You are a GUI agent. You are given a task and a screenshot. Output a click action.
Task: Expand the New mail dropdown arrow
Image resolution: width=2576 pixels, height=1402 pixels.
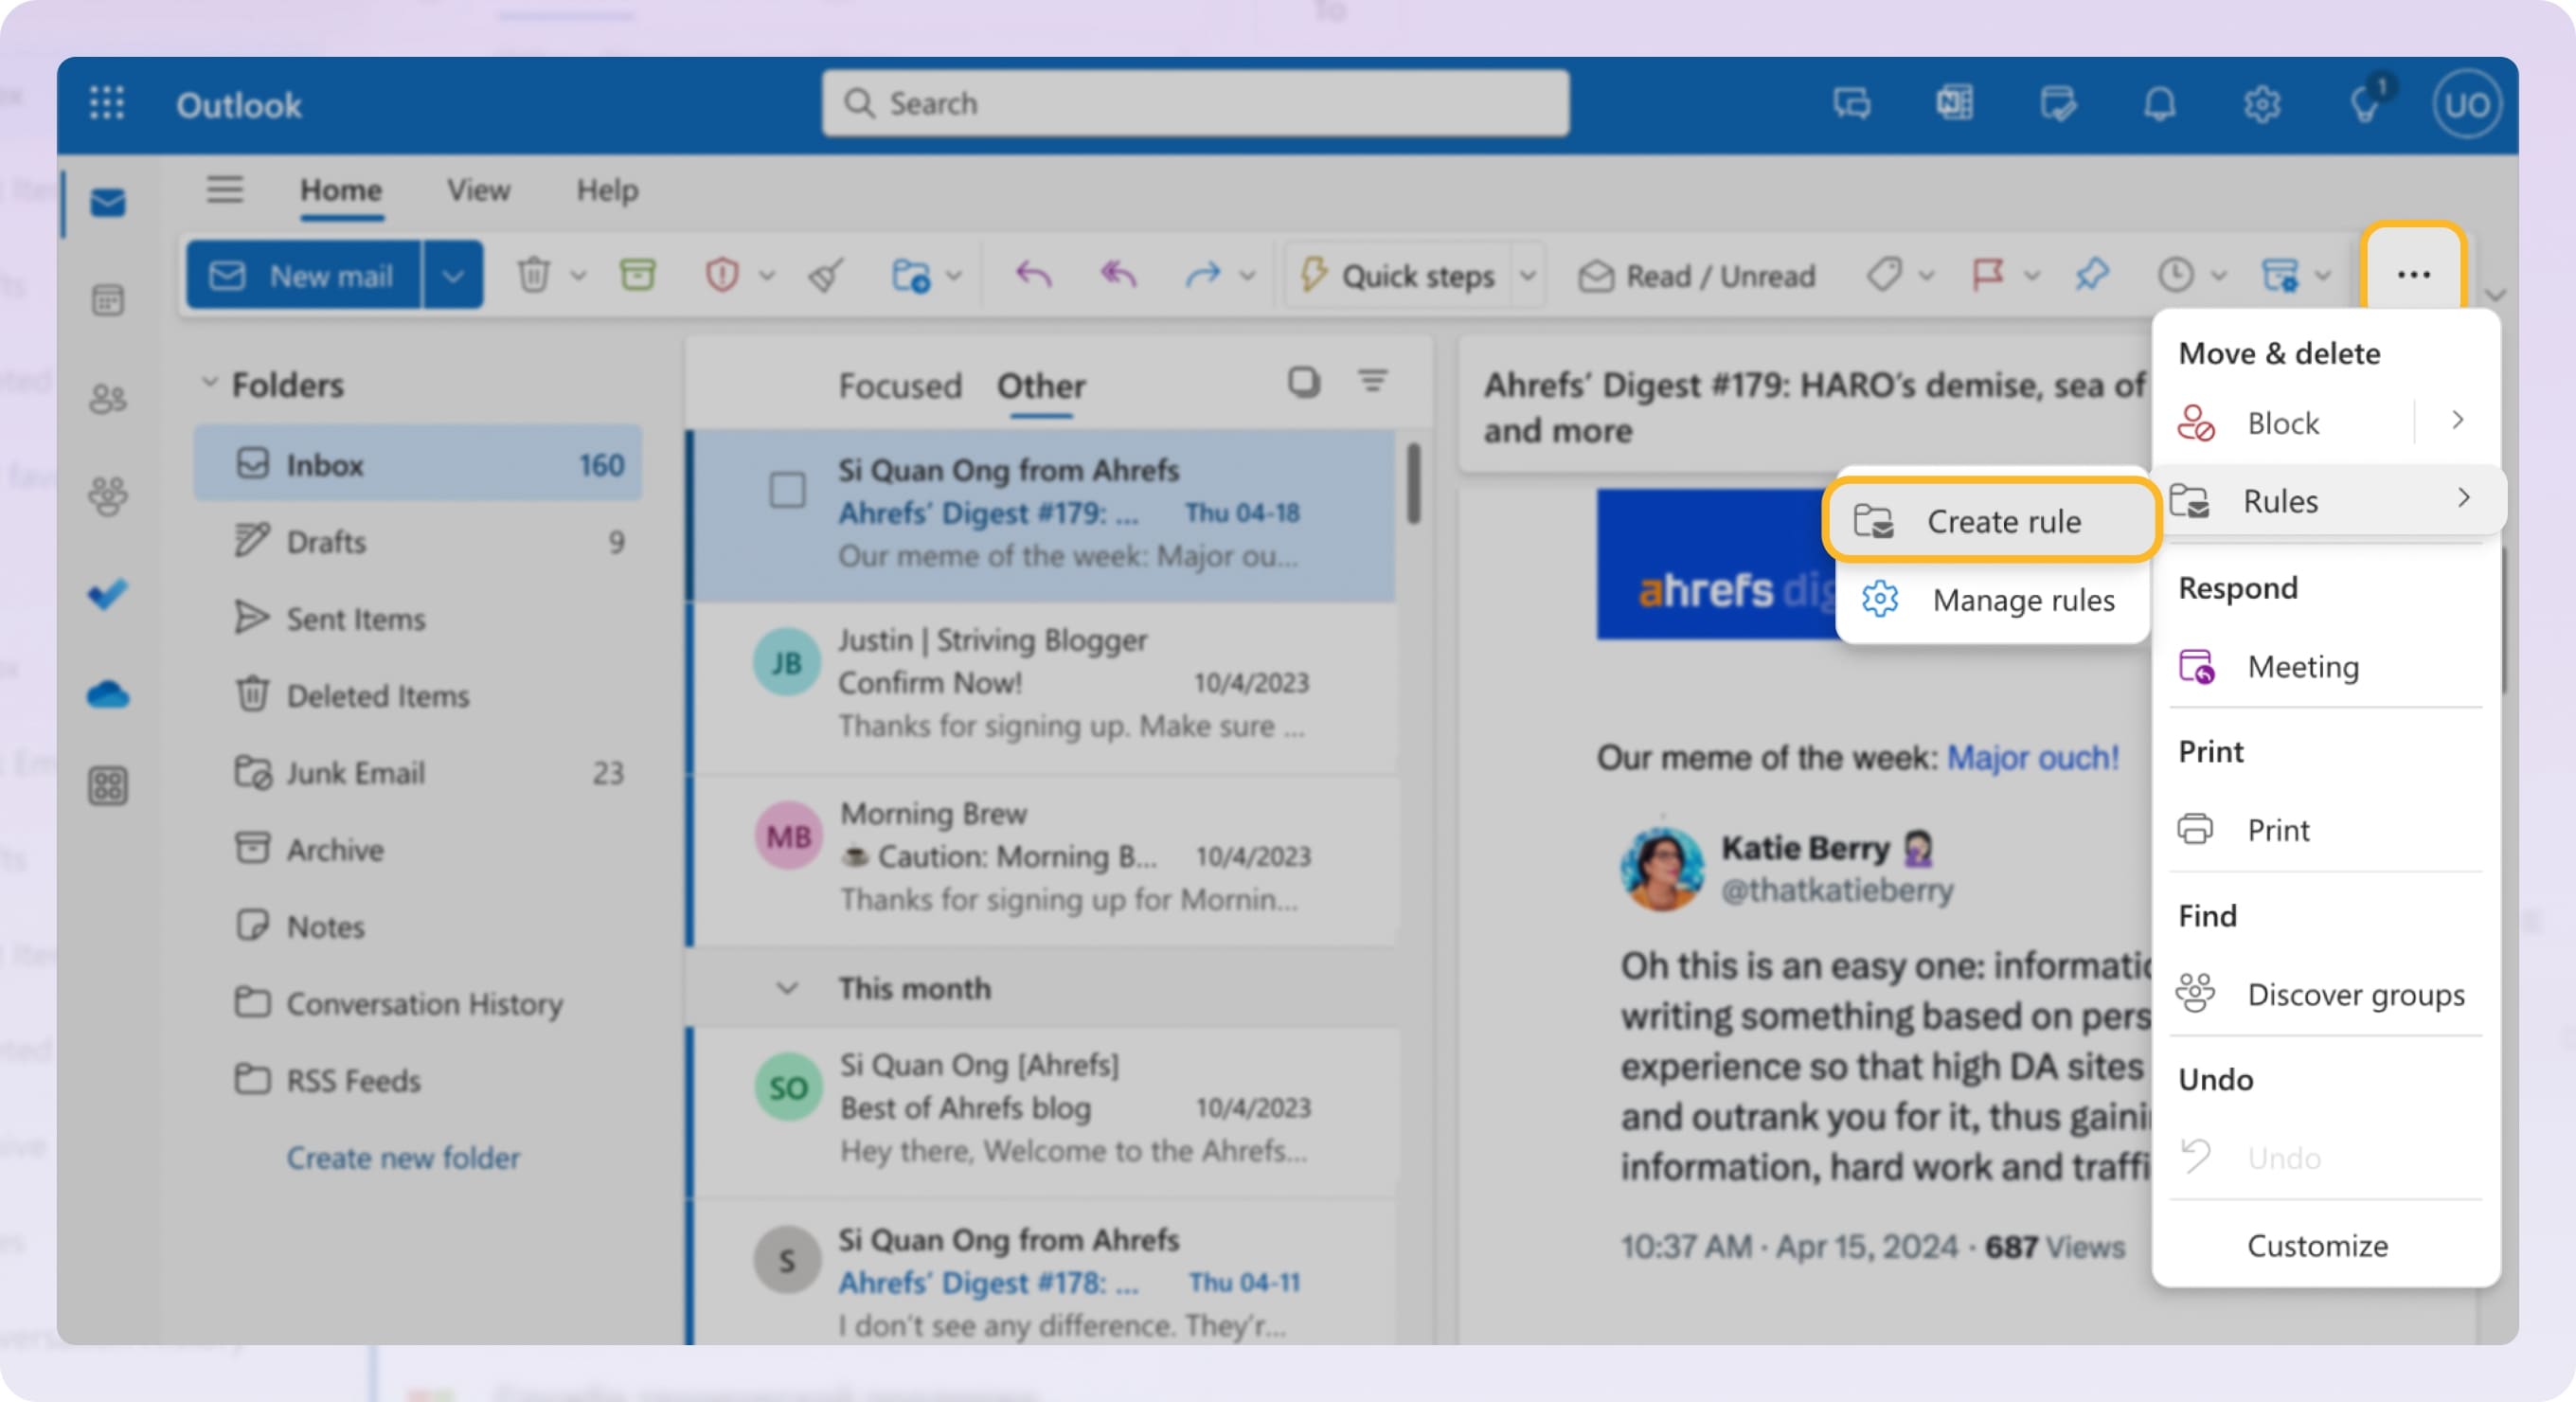click(454, 275)
